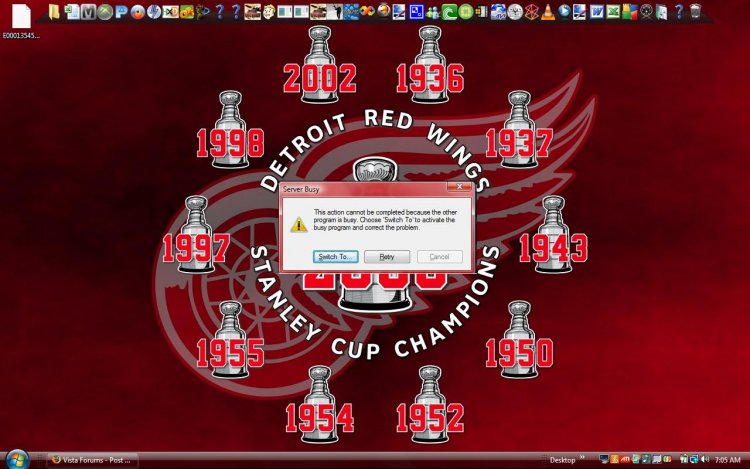Click the 7:05 AM taskbar clock
Viewport: 750px width, 469px height.
(x=728, y=460)
